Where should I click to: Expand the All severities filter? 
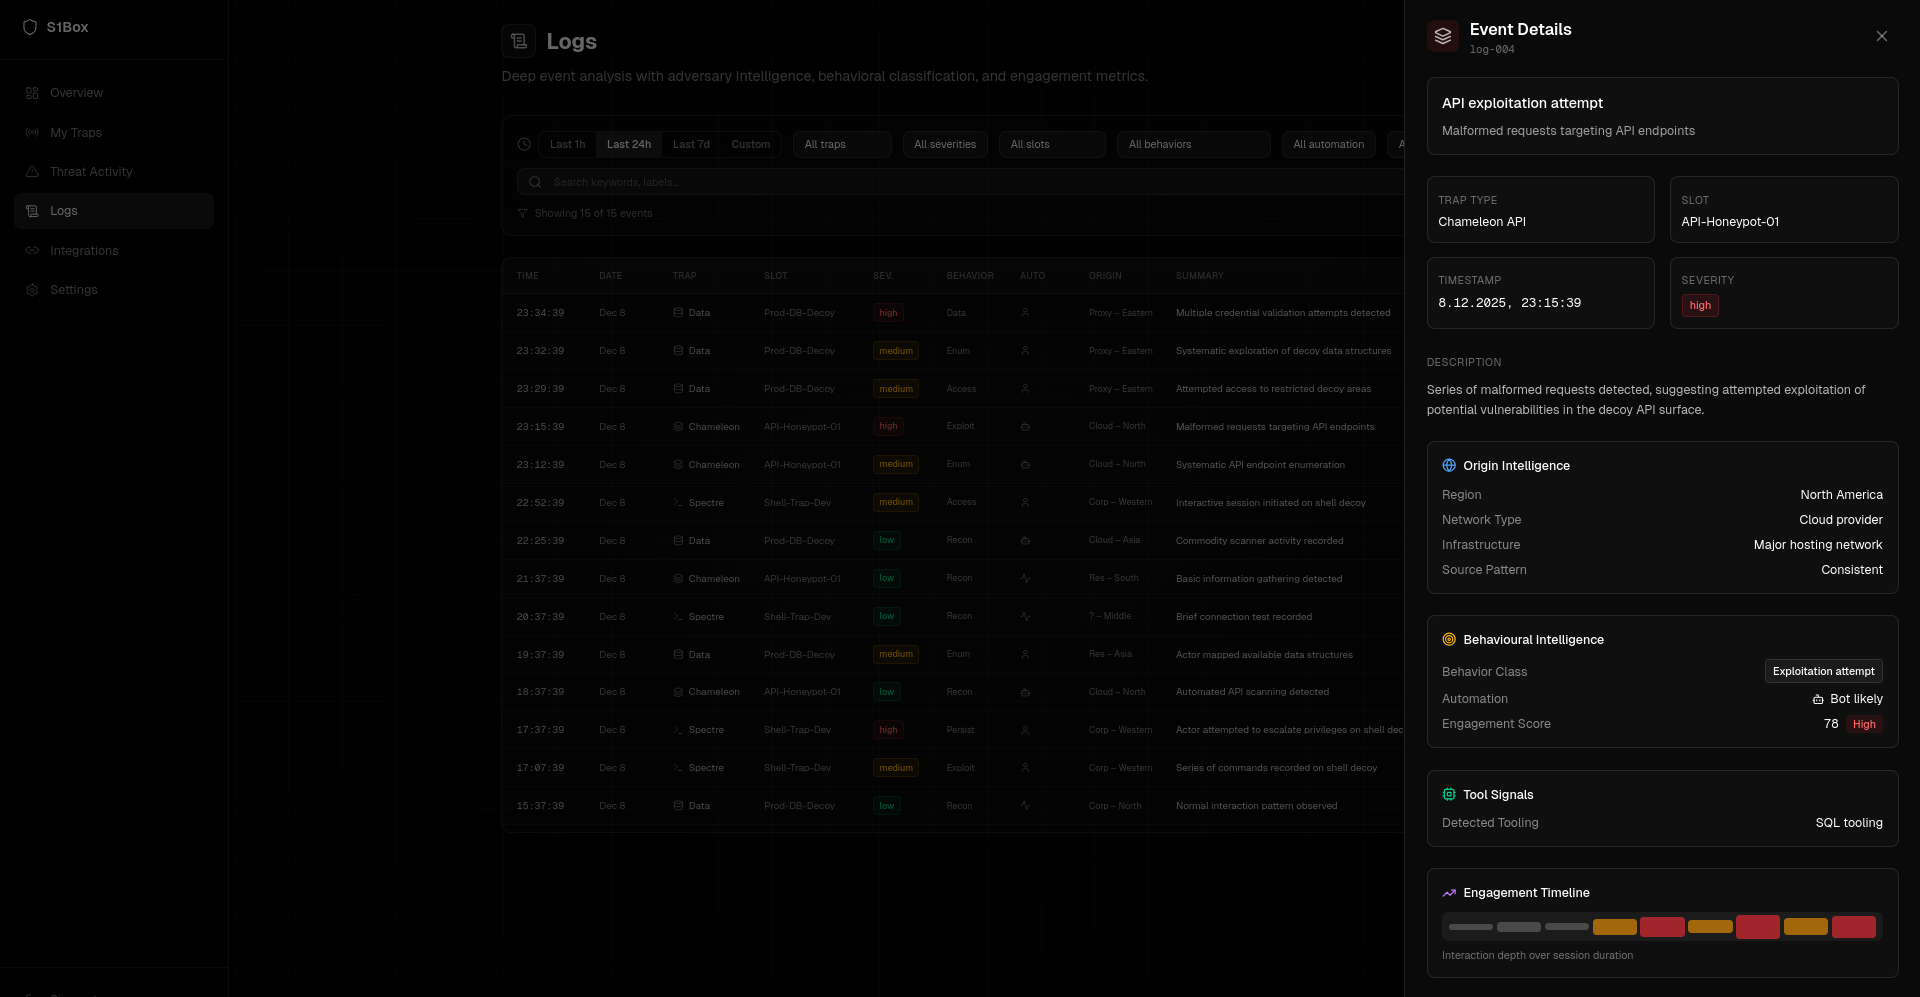(x=944, y=145)
